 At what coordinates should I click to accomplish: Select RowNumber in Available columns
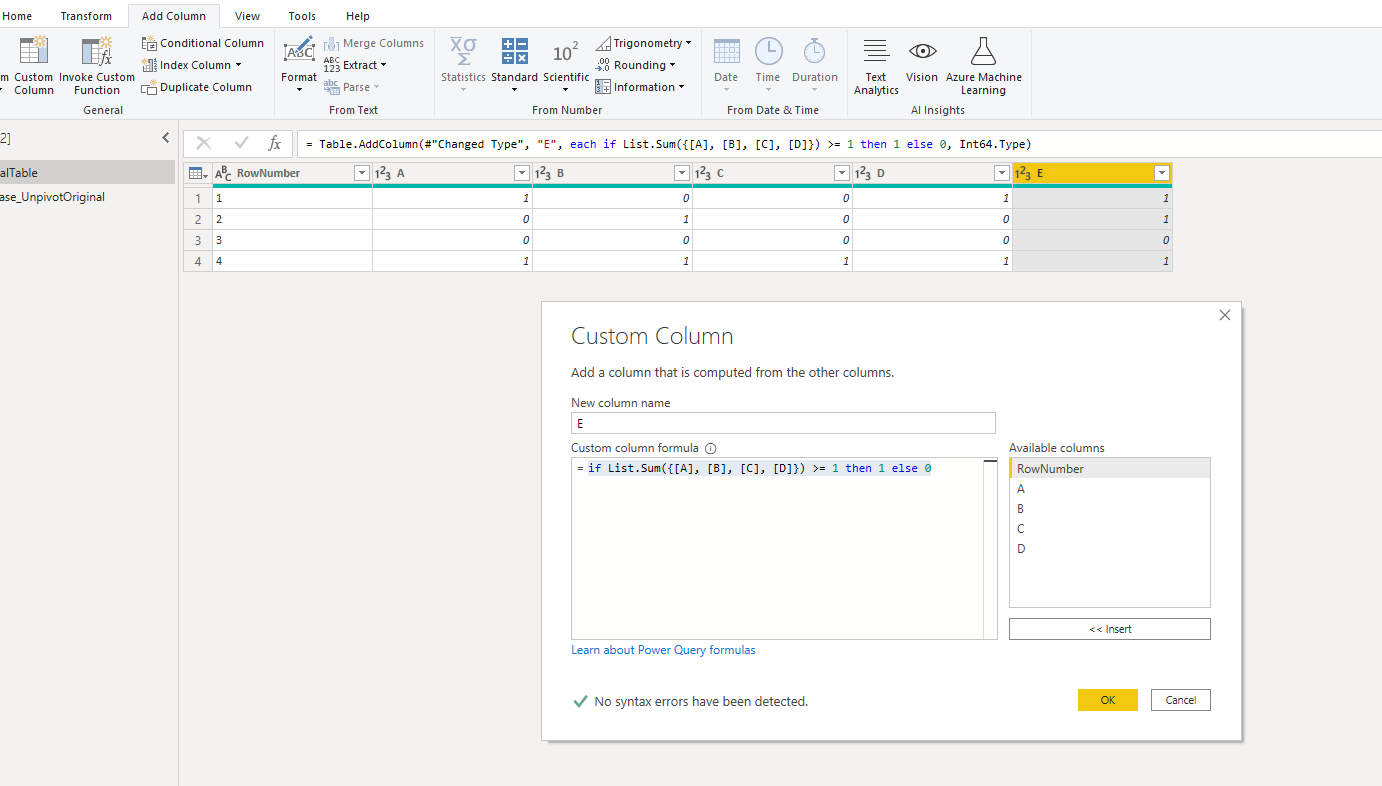coord(1110,468)
